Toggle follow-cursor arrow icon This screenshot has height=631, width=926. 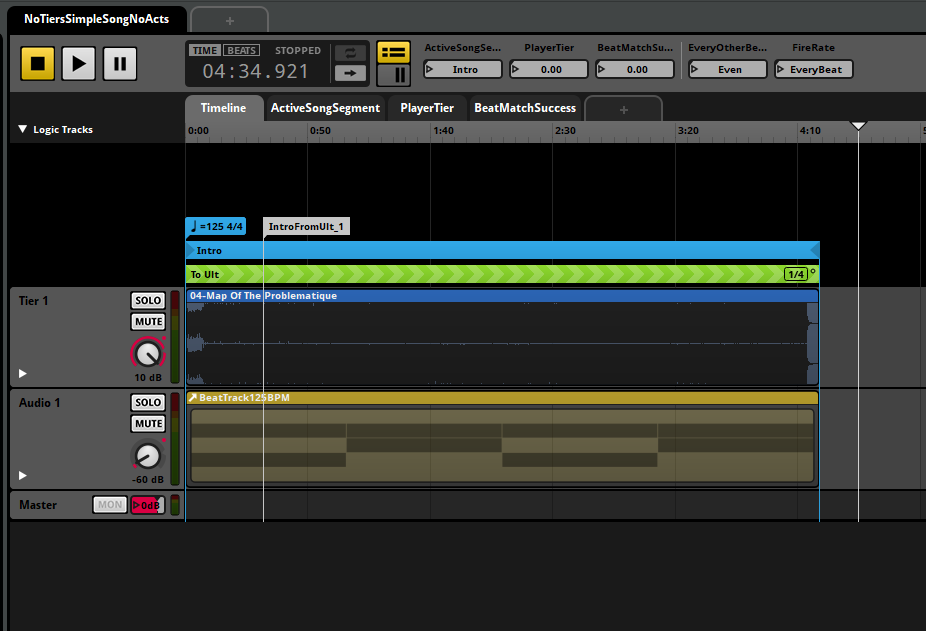(x=350, y=73)
